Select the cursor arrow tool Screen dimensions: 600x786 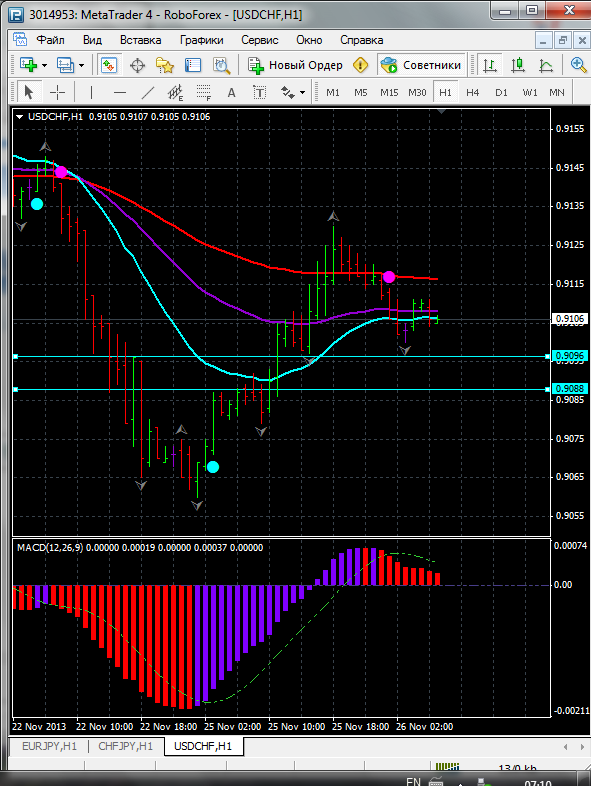pyautogui.click(x=29, y=92)
